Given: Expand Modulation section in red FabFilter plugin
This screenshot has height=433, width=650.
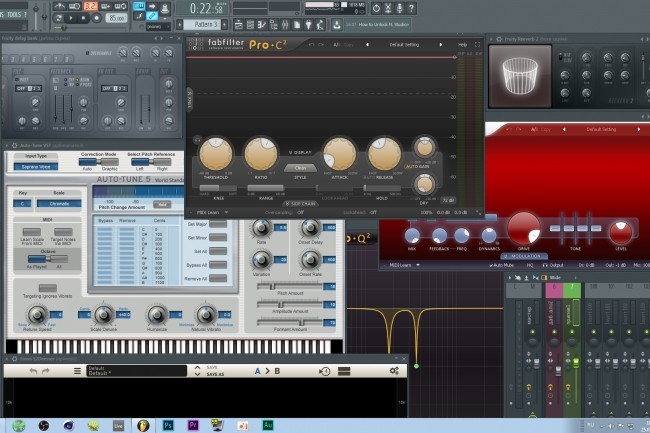Looking at the screenshot, I should tap(524, 256).
